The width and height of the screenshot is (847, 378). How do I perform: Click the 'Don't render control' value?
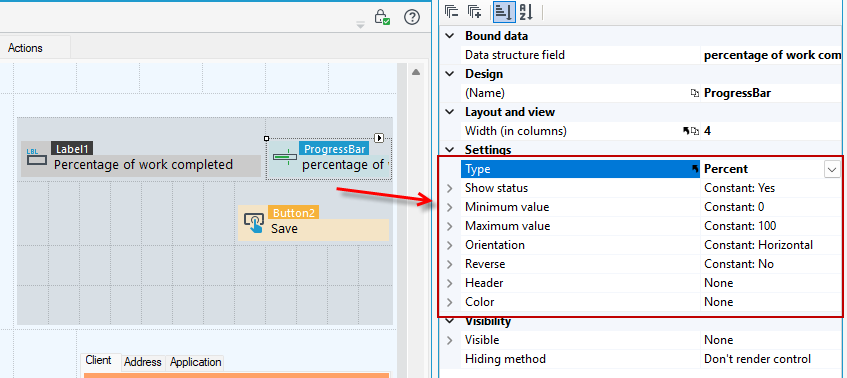tap(757, 359)
